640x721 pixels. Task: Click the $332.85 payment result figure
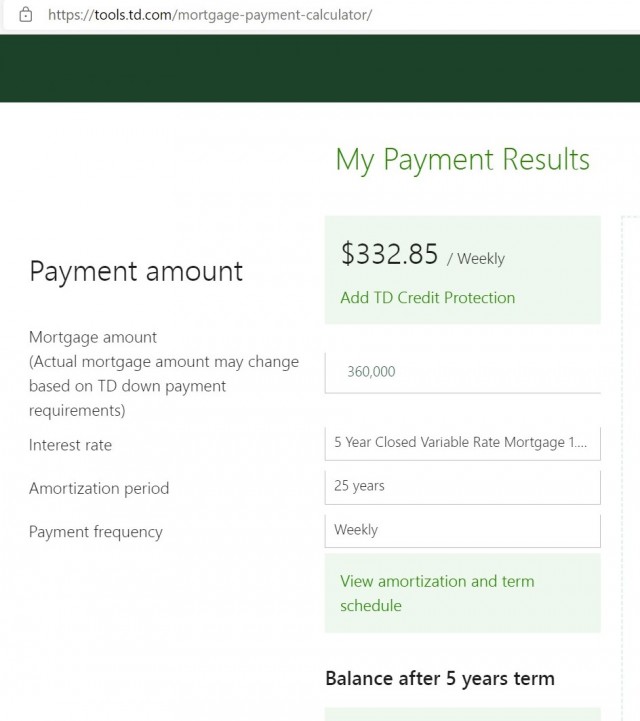pos(390,255)
